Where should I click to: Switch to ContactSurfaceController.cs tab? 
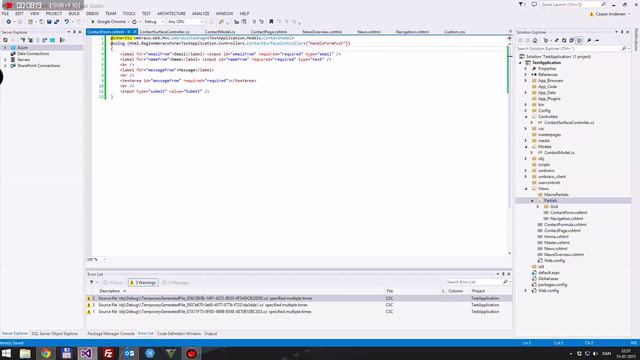(164, 32)
